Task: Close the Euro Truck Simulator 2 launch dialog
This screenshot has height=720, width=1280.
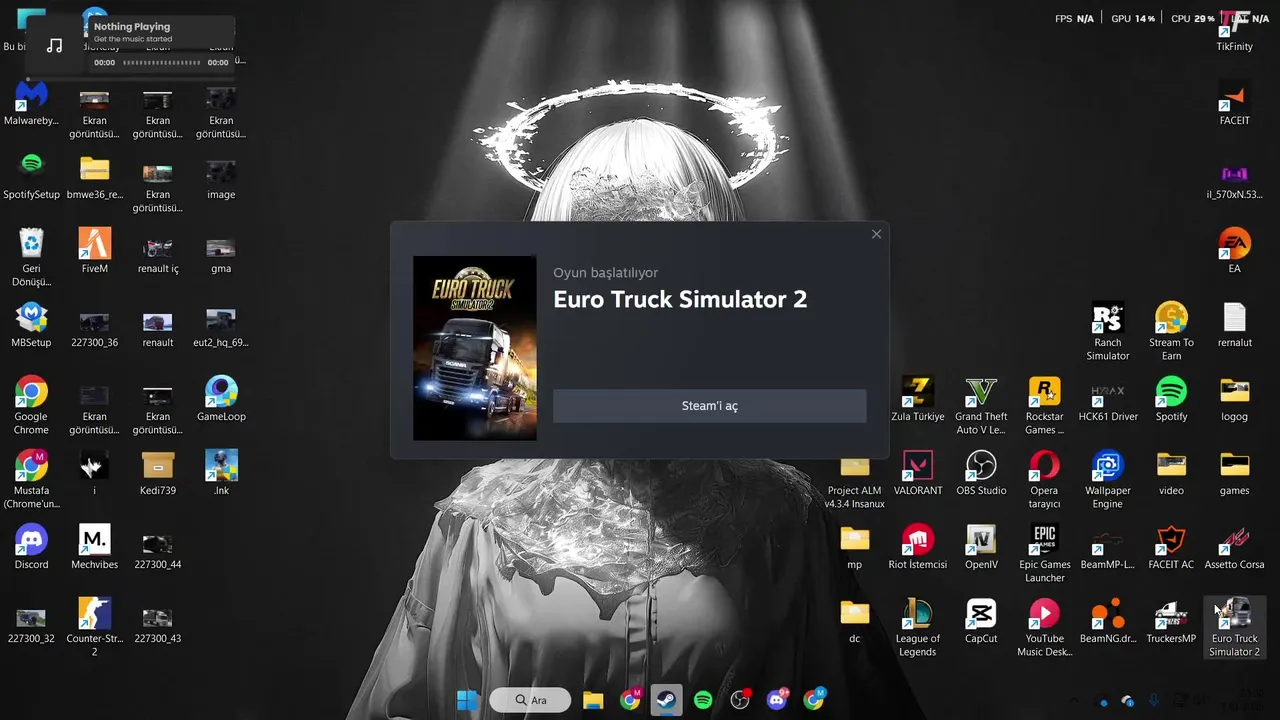Action: (876, 234)
